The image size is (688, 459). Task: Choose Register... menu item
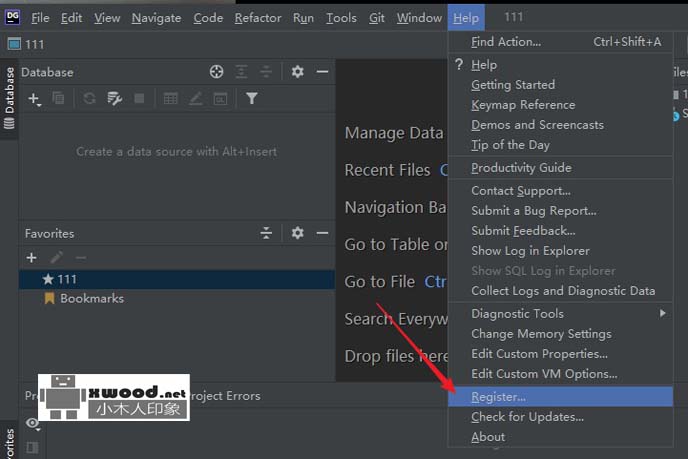(x=560, y=397)
